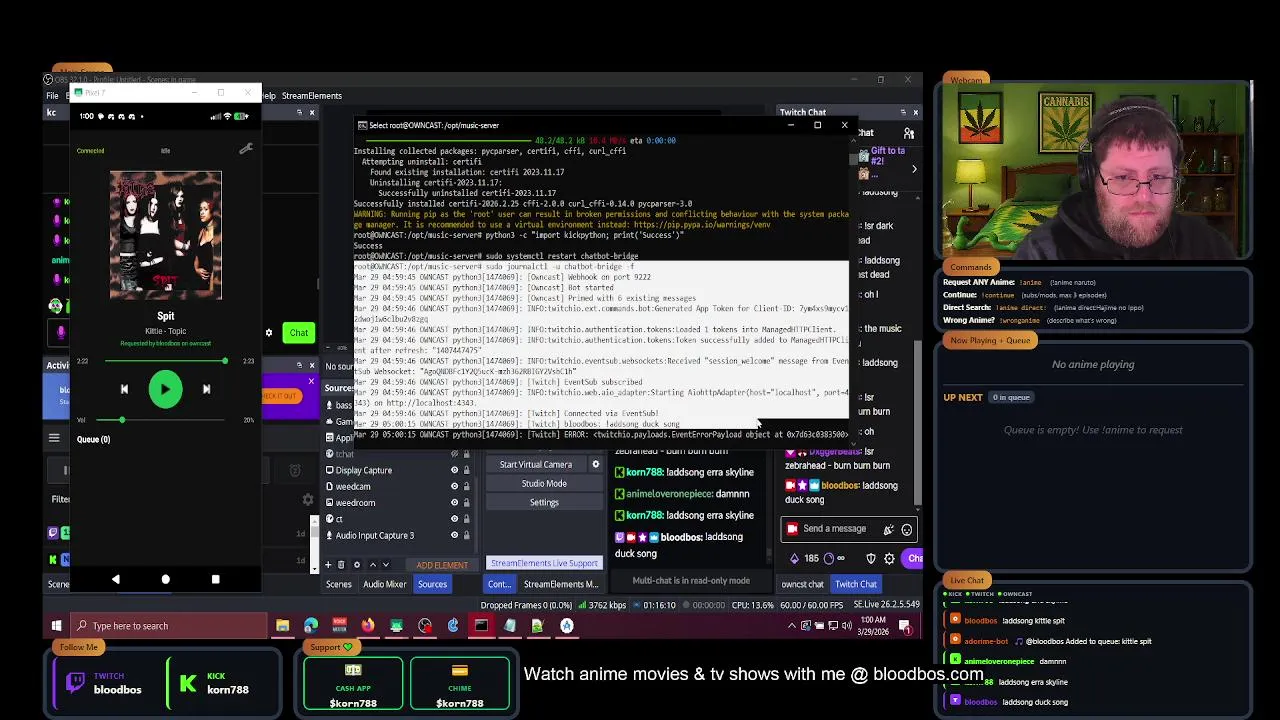The image size is (1280, 720).
Task: Skip to previous track in the phone player
Action: [x=124, y=389]
